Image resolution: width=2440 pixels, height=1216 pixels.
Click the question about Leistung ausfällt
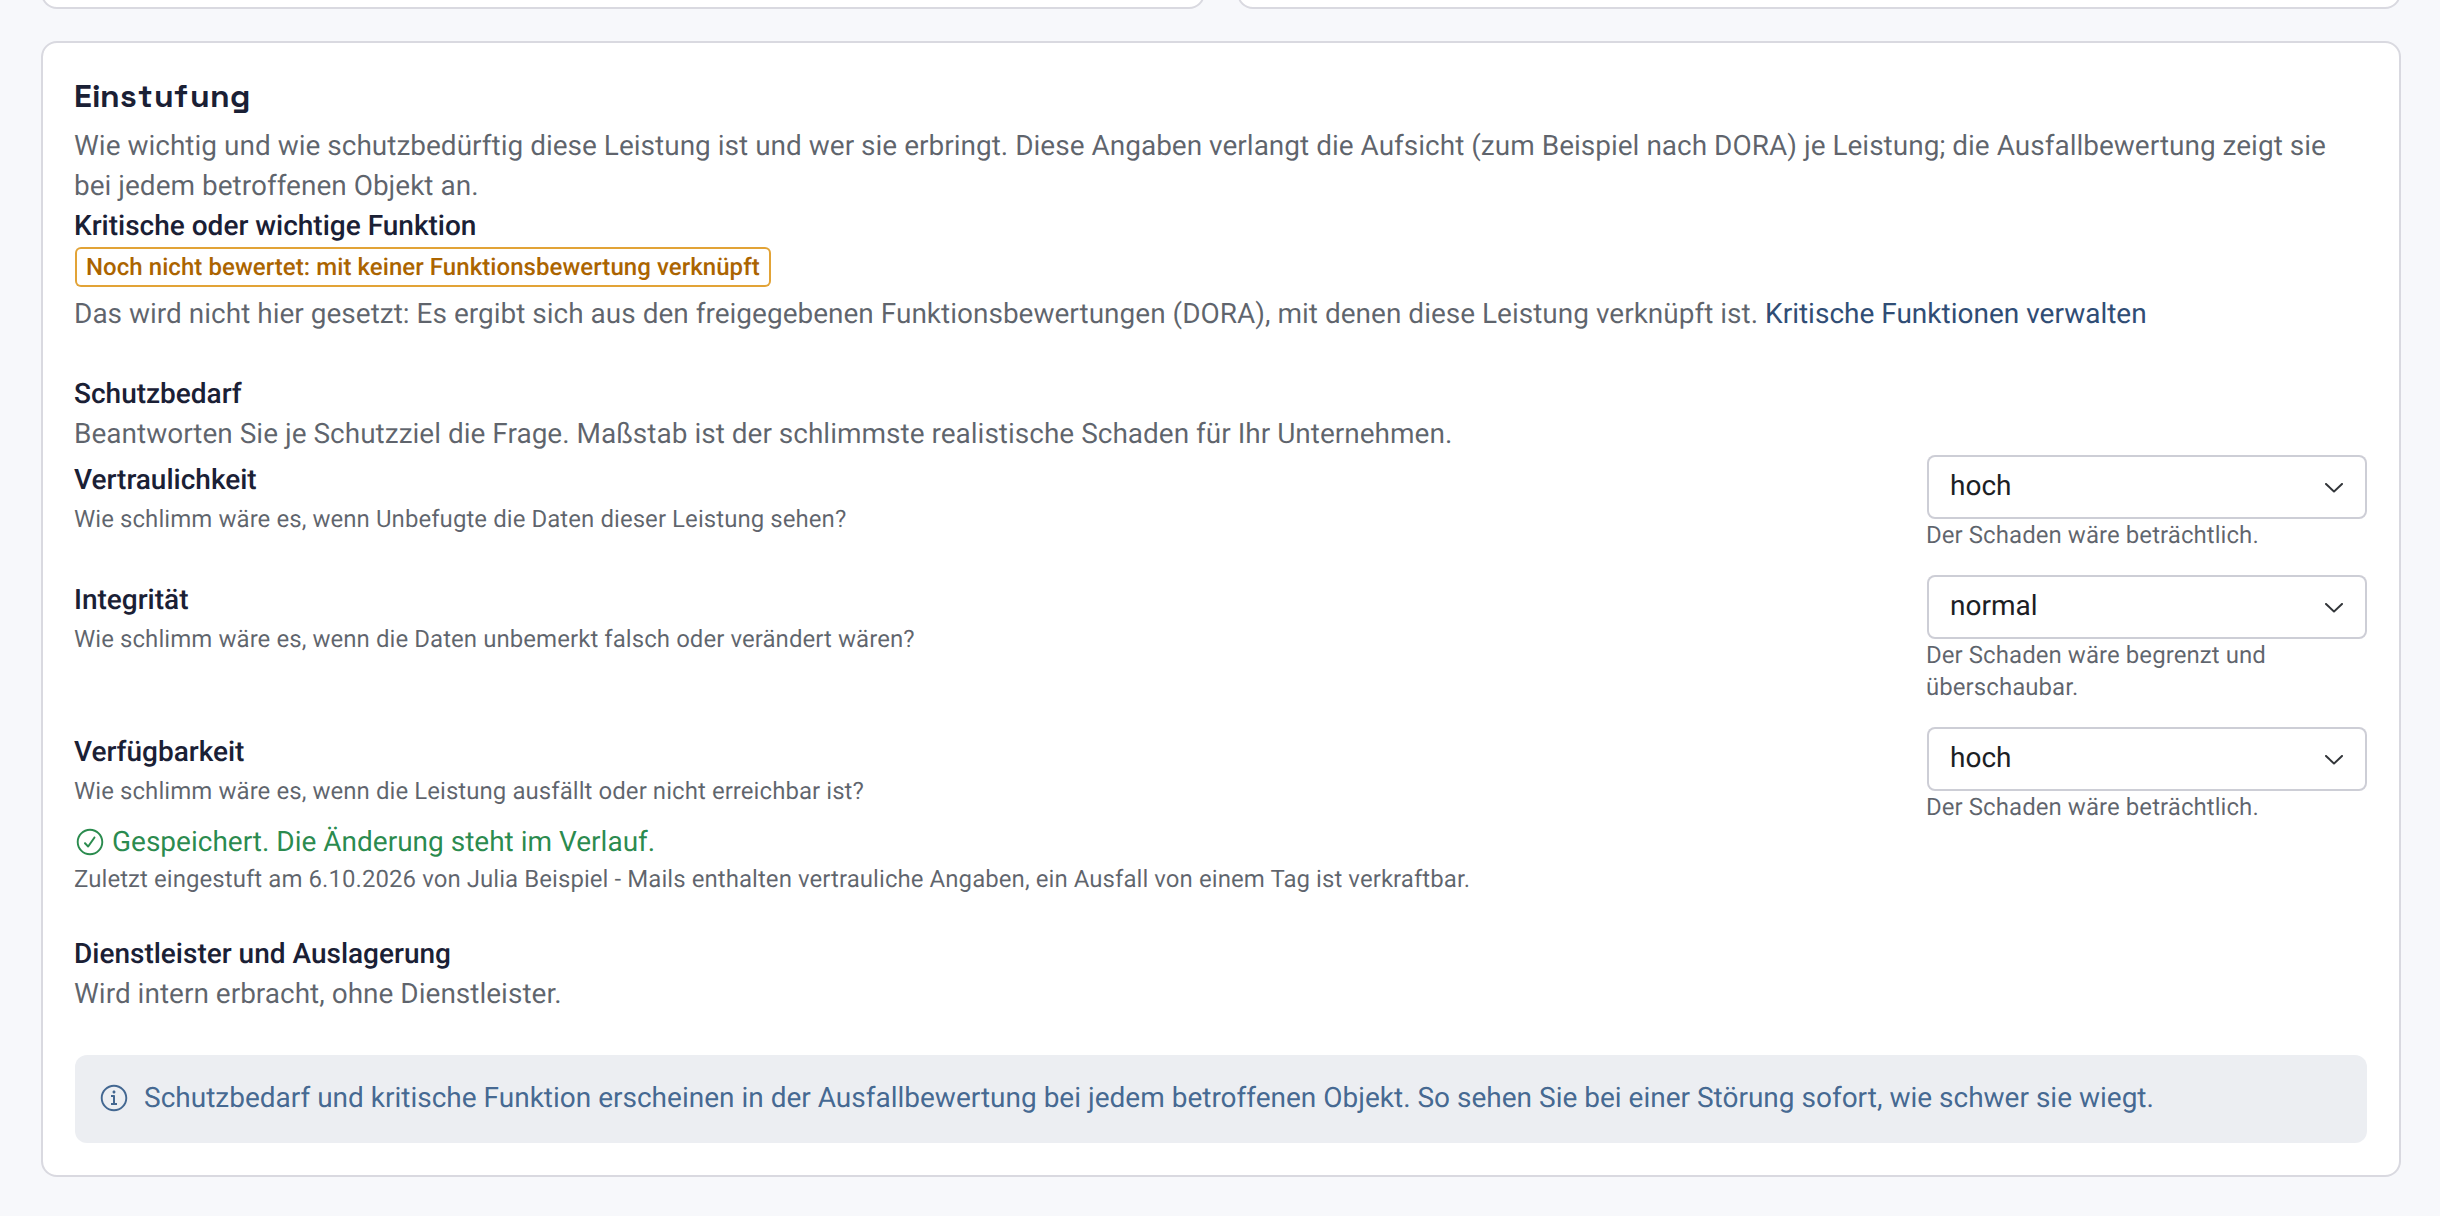pyautogui.click(x=469, y=791)
